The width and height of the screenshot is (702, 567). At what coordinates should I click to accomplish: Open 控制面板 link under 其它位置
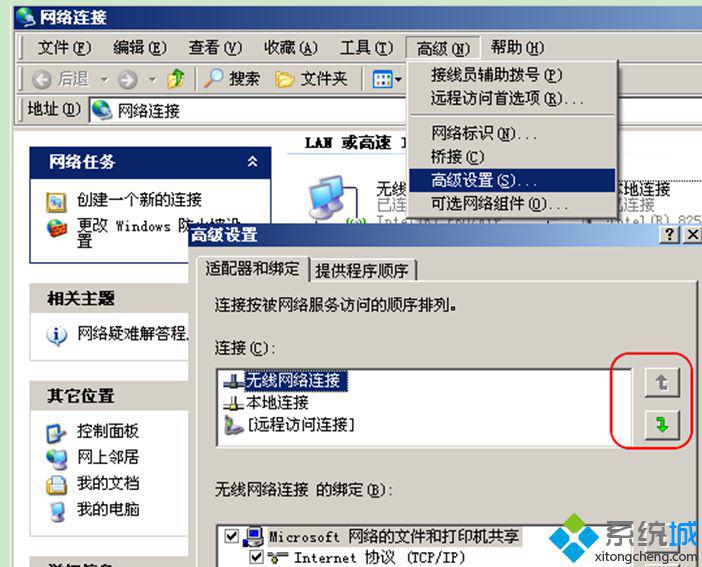tap(107, 431)
